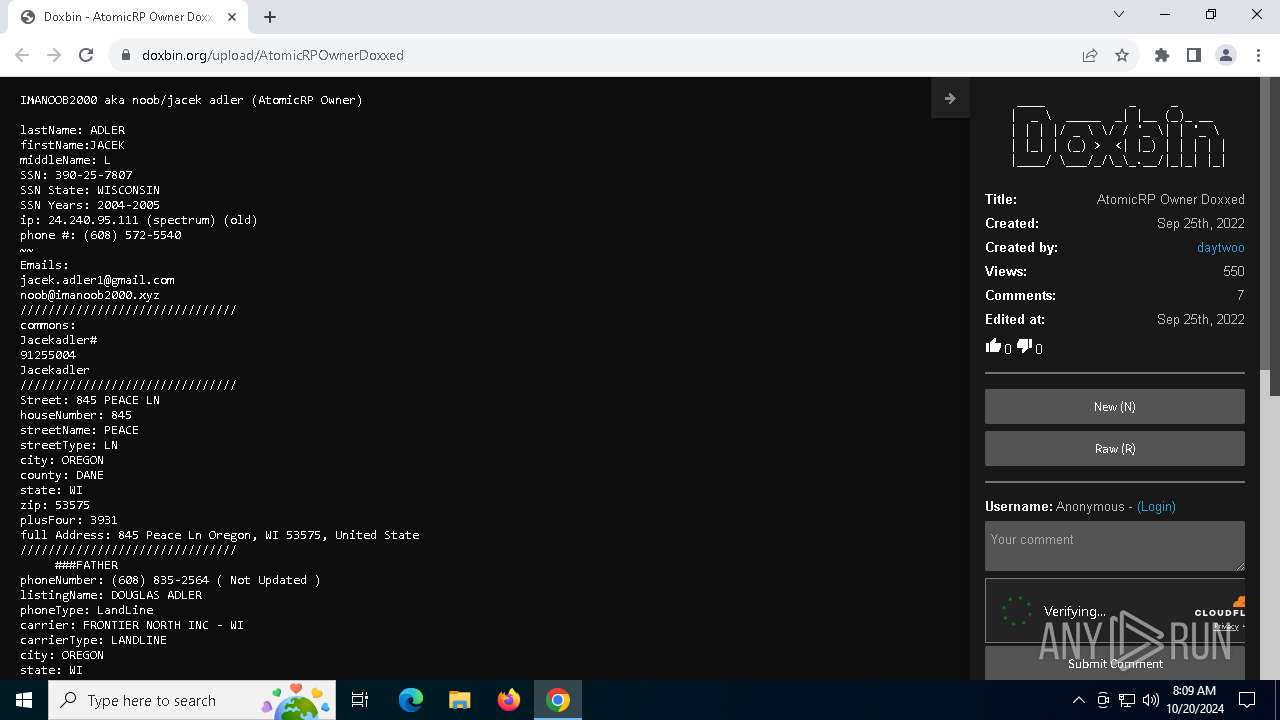Click the Raw (R) button
Screen dimensions: 1280x720
click(1115, 449)
